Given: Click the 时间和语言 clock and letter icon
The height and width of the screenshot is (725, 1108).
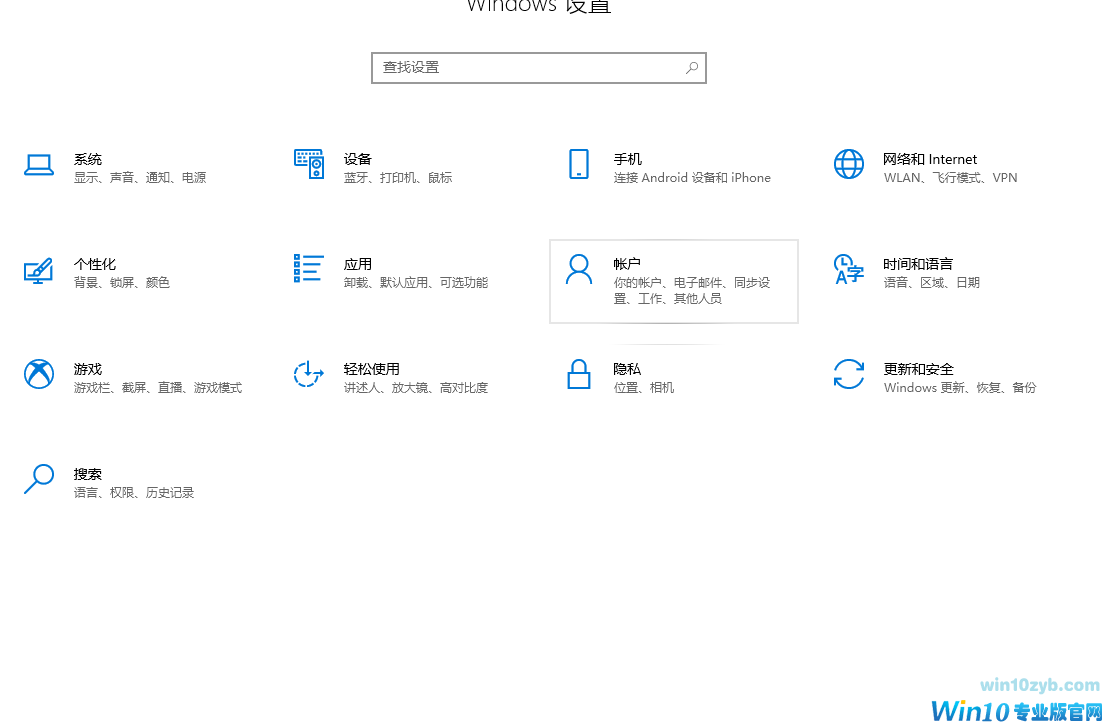Looking at the screenshot, I should point(848,269).
